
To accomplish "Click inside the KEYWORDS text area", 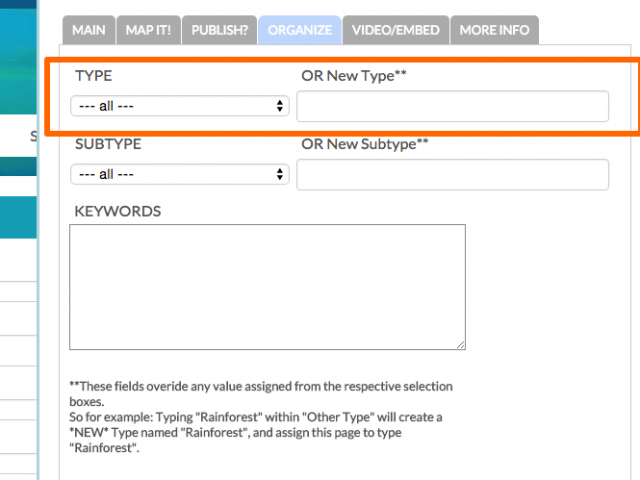I will coord(267,287).
